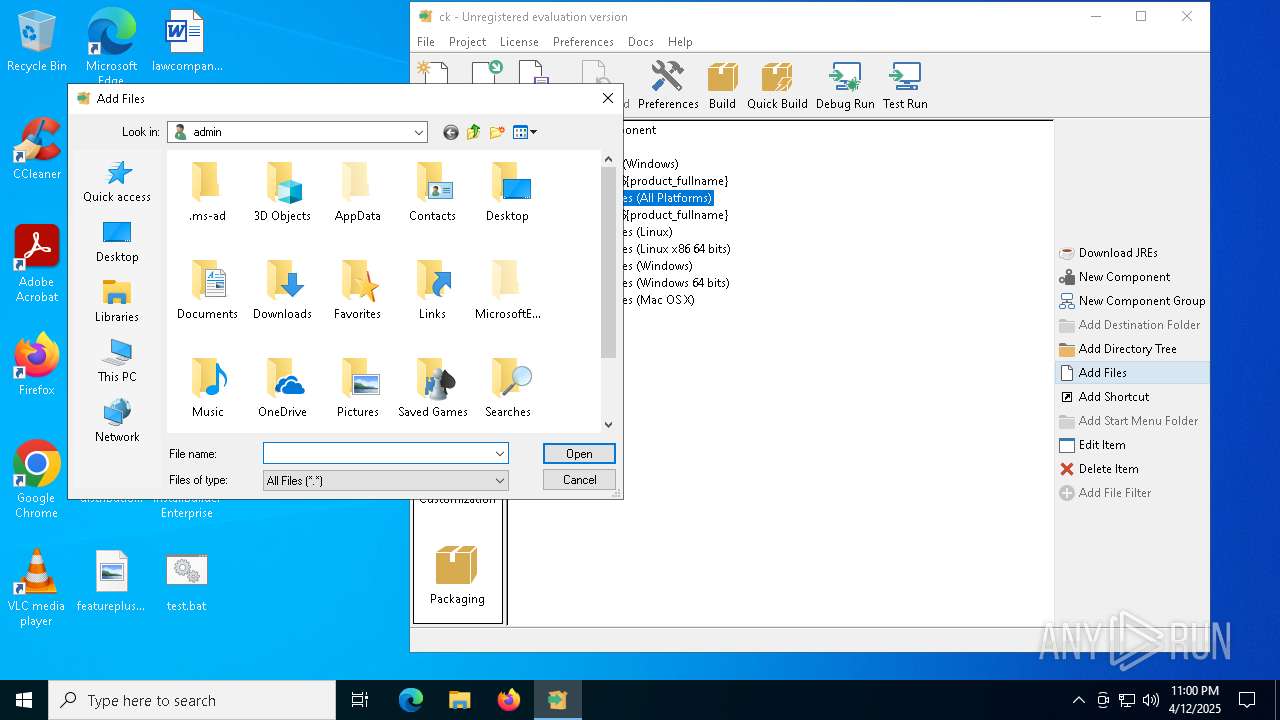Open the Help menu
Screen dimensions: 1280x720
tap(680, 42)
